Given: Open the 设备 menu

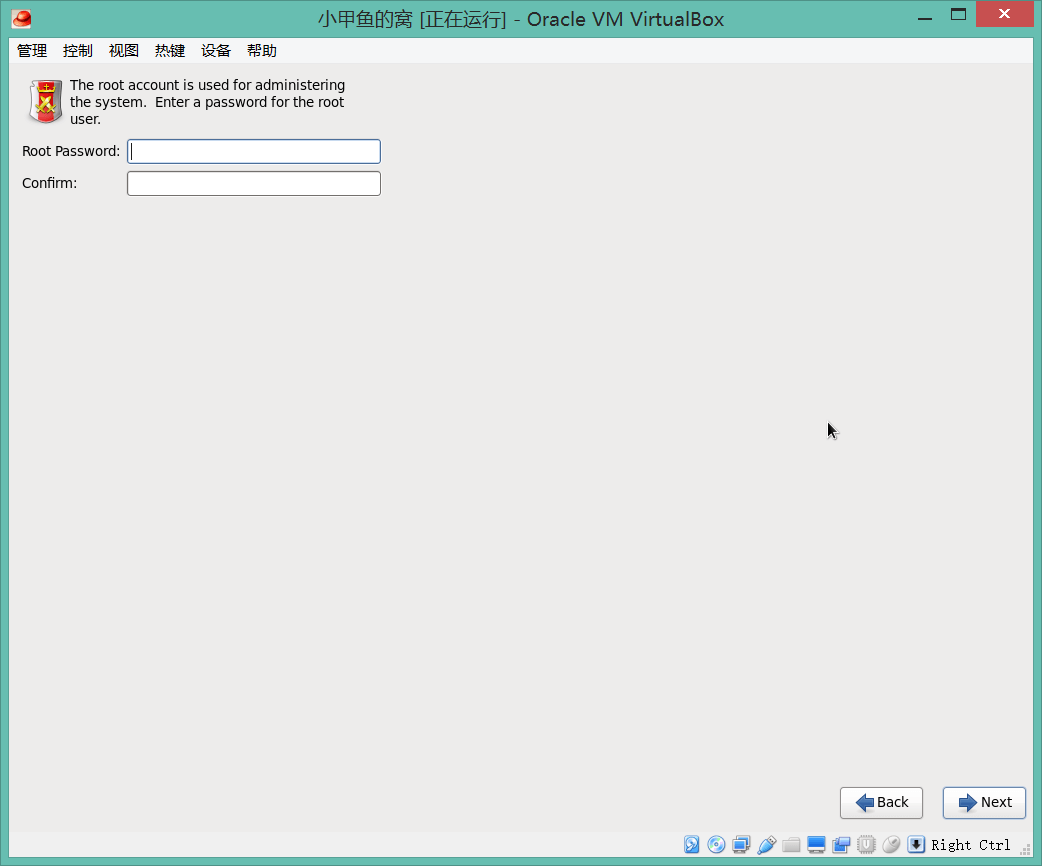Looking at the screenshot, I should coord(216,51).
